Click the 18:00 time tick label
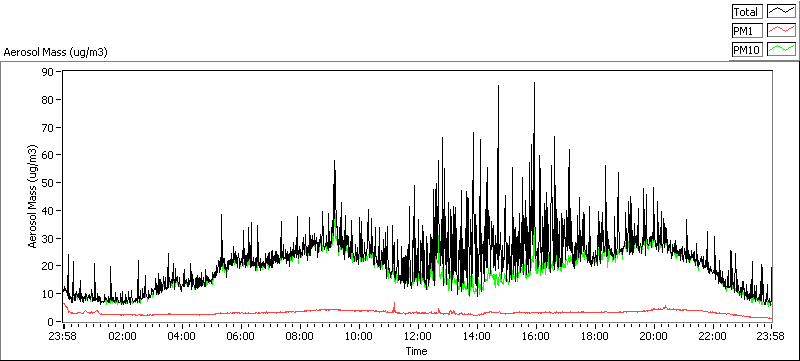800x361 pixels. point(595,336)
